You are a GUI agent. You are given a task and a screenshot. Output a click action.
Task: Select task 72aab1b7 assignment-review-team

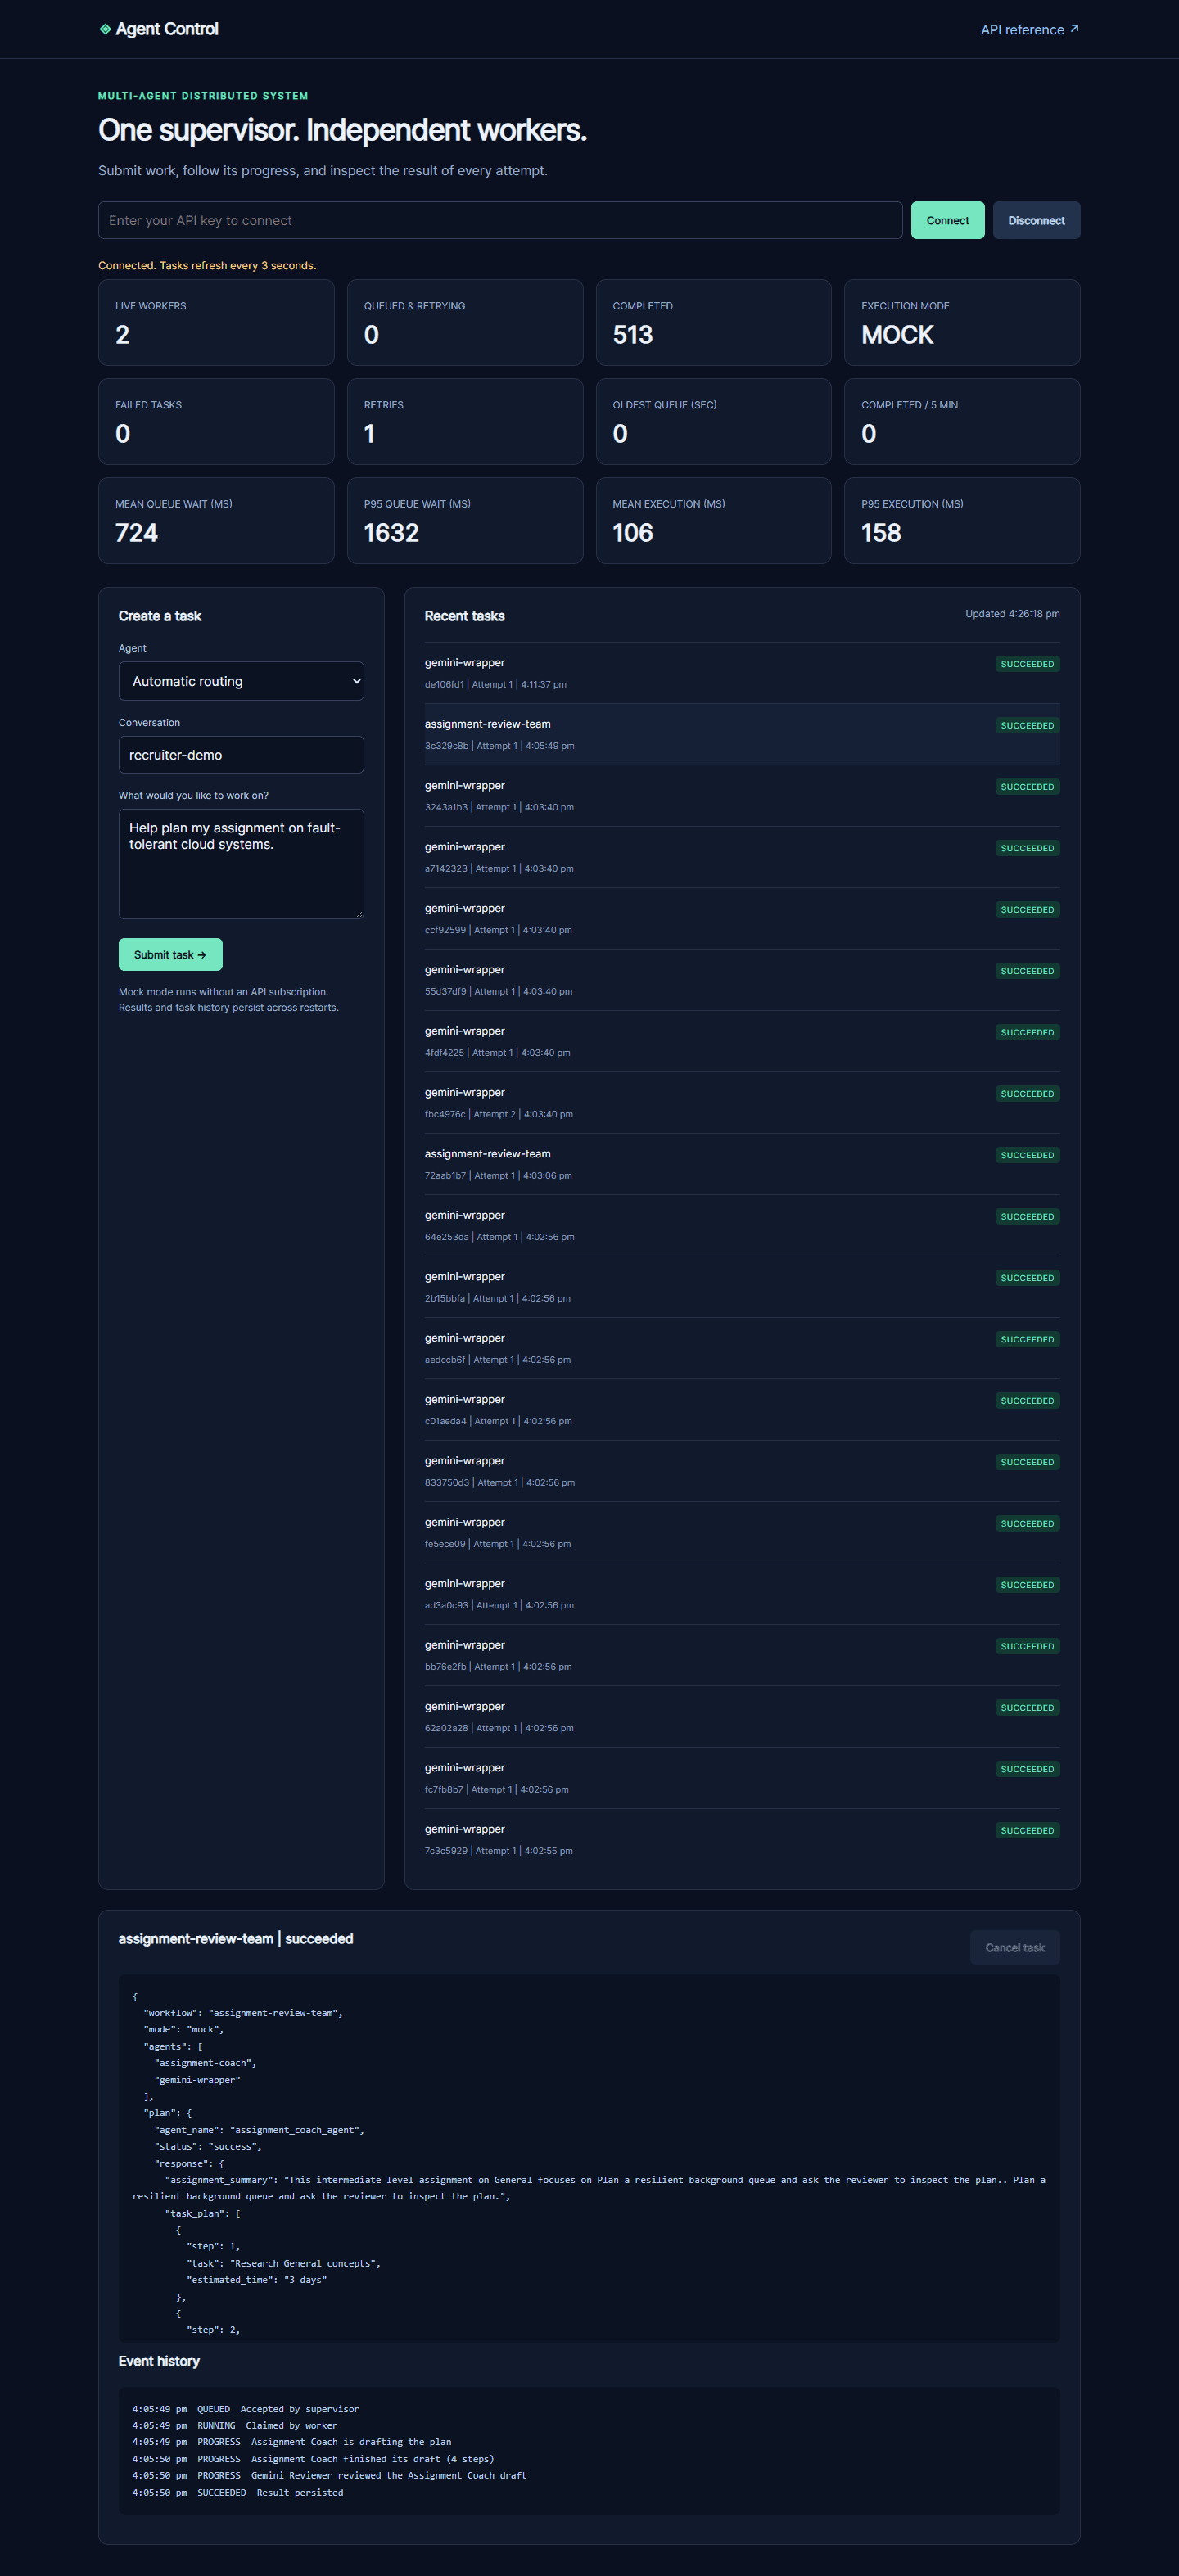742,1164
